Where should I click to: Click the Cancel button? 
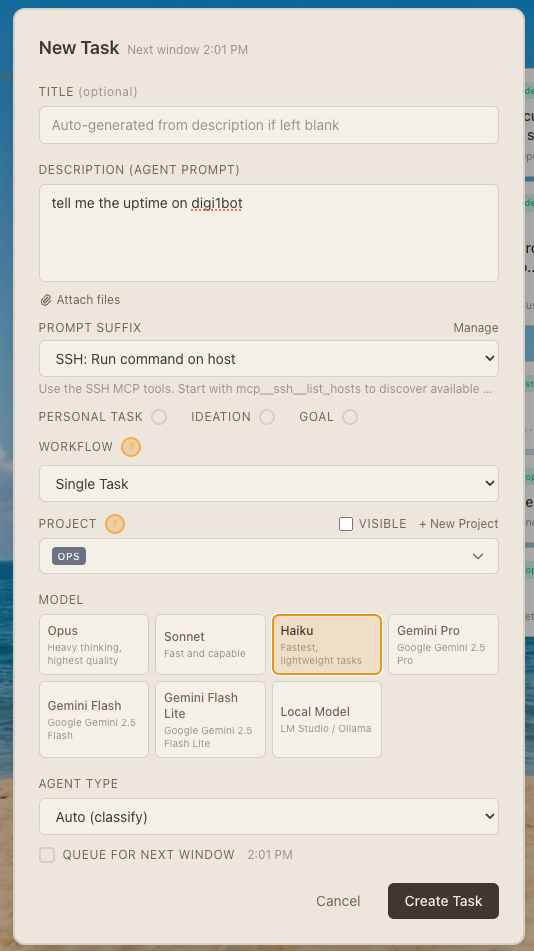tap(338, 901)
